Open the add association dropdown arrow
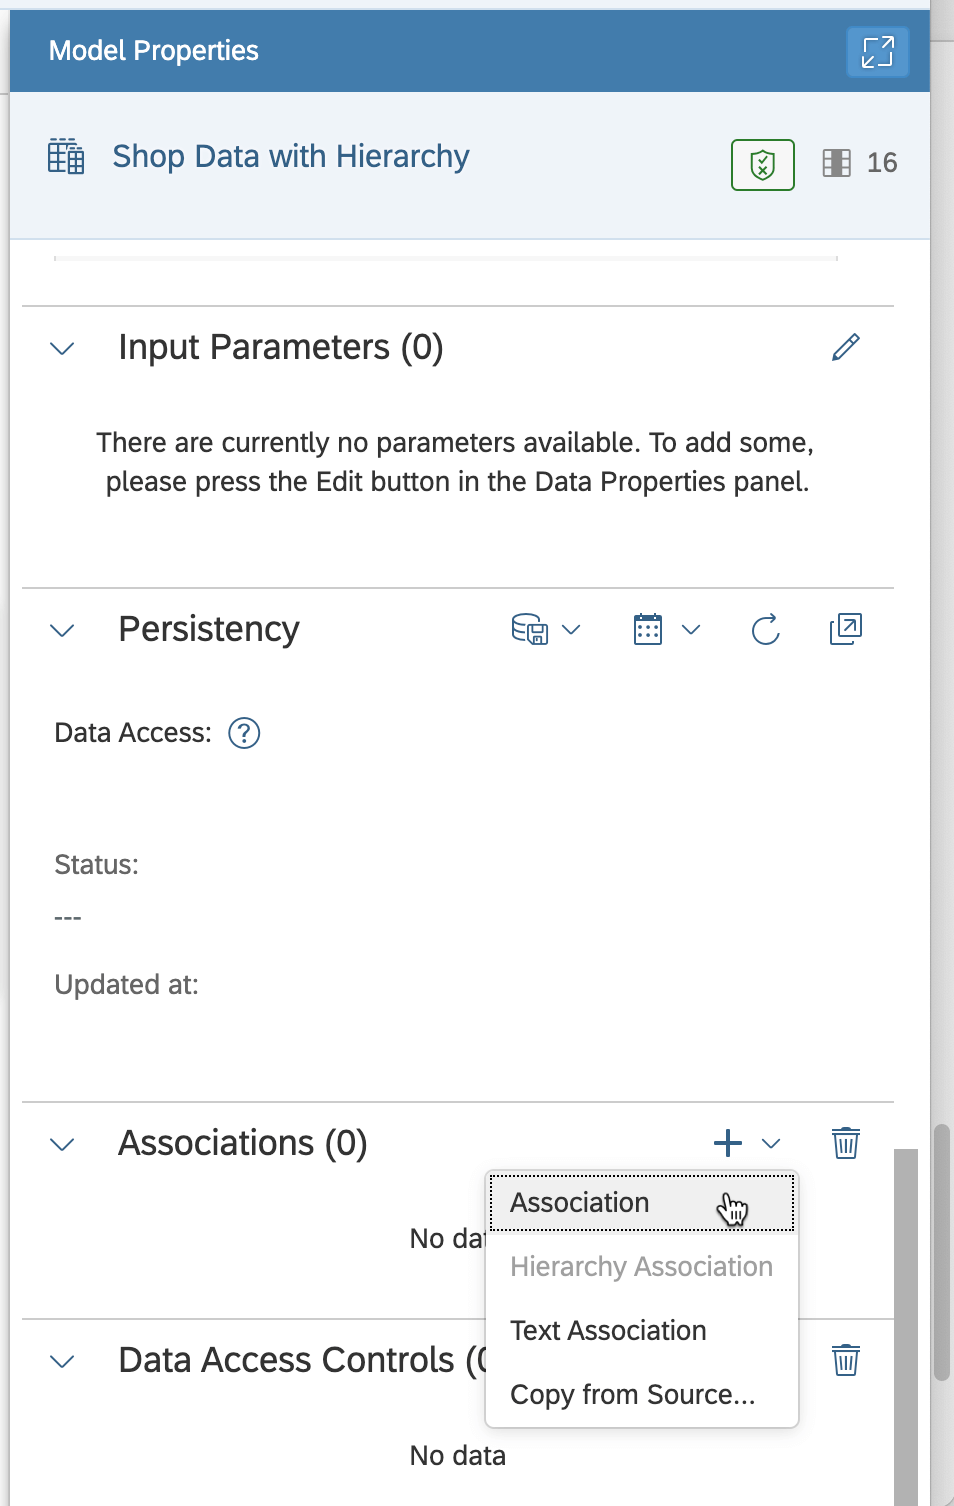The width and height of the screenshot is (954, 1506). tap(769, 1143)
